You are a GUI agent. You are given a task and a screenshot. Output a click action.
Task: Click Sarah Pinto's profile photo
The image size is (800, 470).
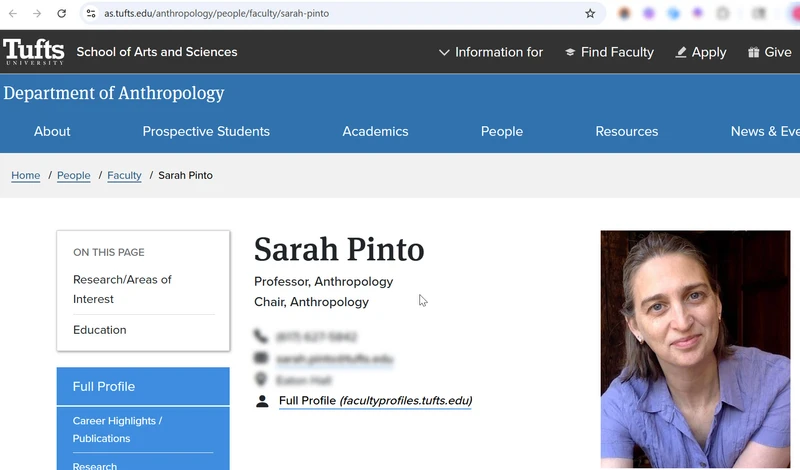695,349
